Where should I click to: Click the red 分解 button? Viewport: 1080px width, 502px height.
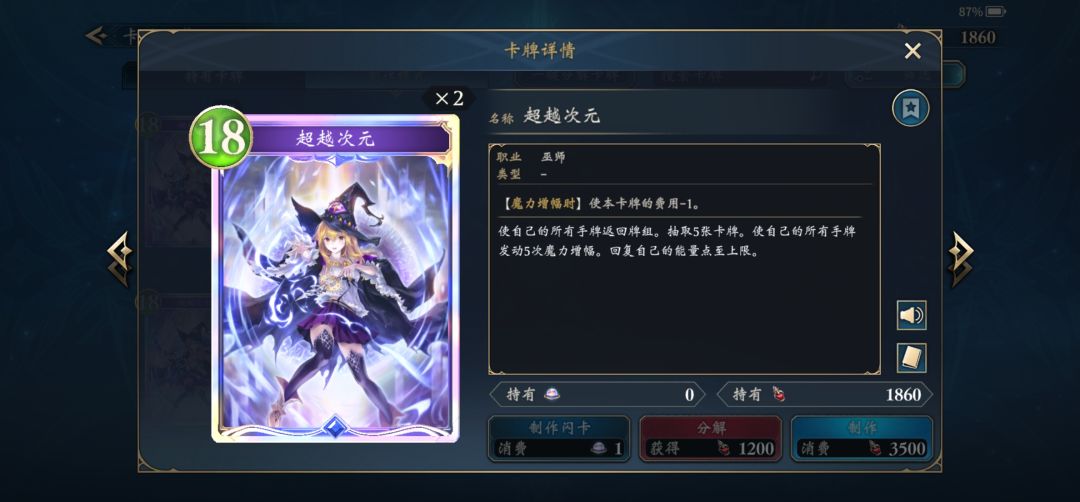tap(710, 439)
